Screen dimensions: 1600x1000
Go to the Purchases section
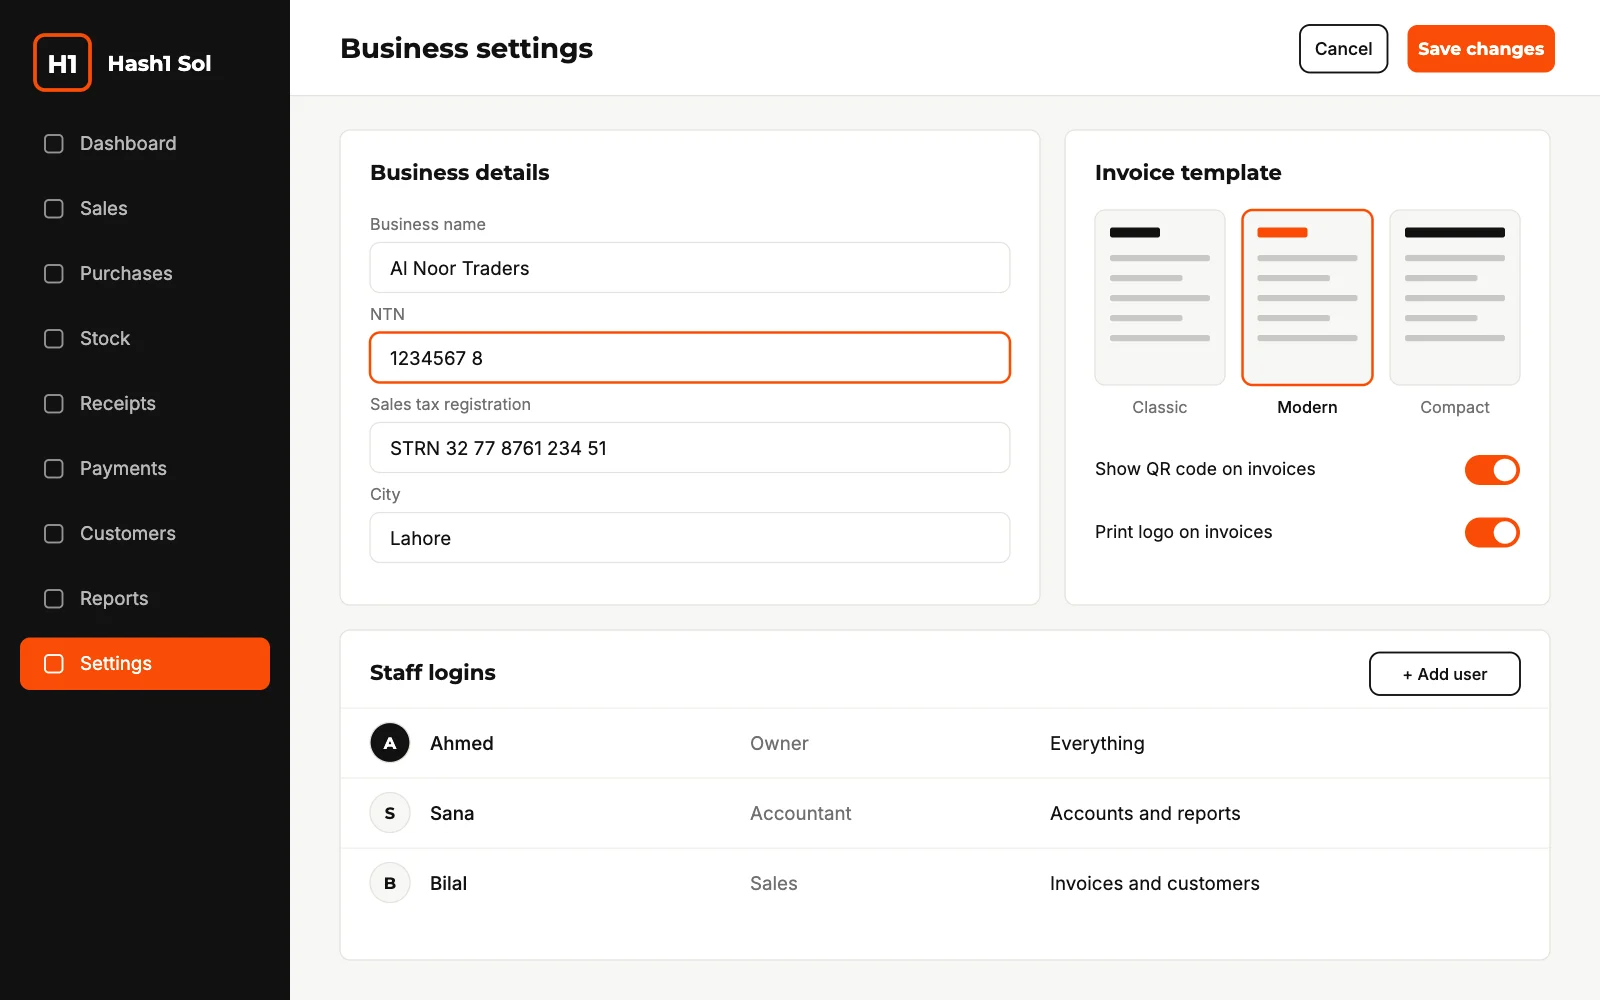pyautogui.click(x=145, y=274)
